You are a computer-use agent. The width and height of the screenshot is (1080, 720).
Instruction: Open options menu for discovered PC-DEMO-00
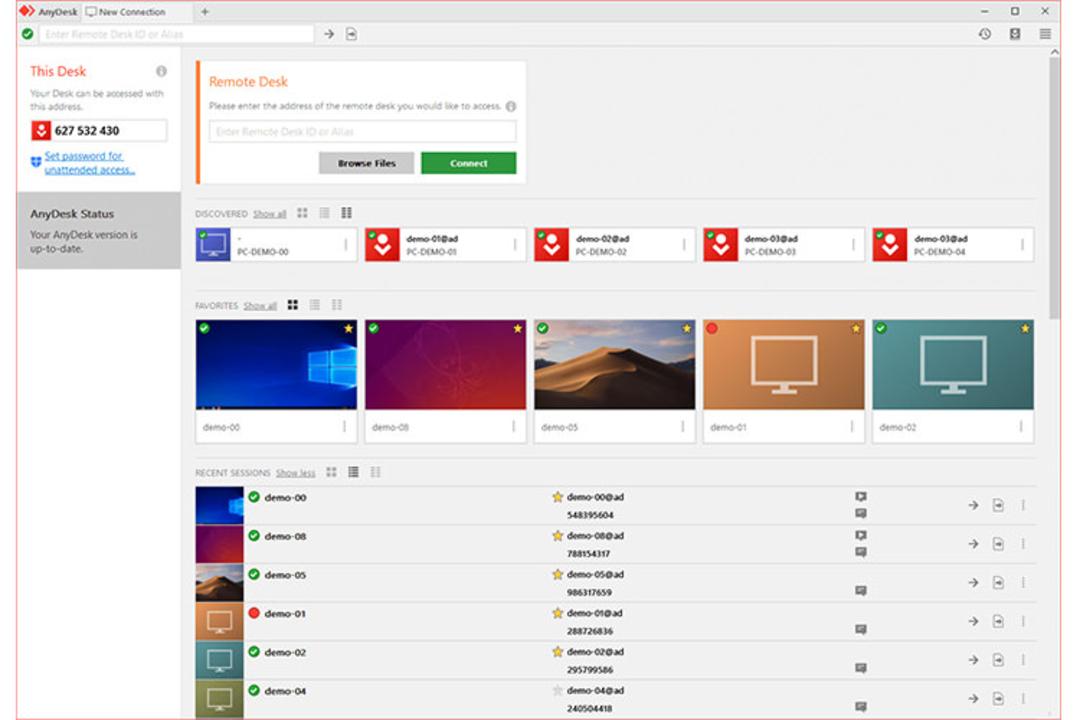[346, 245]
